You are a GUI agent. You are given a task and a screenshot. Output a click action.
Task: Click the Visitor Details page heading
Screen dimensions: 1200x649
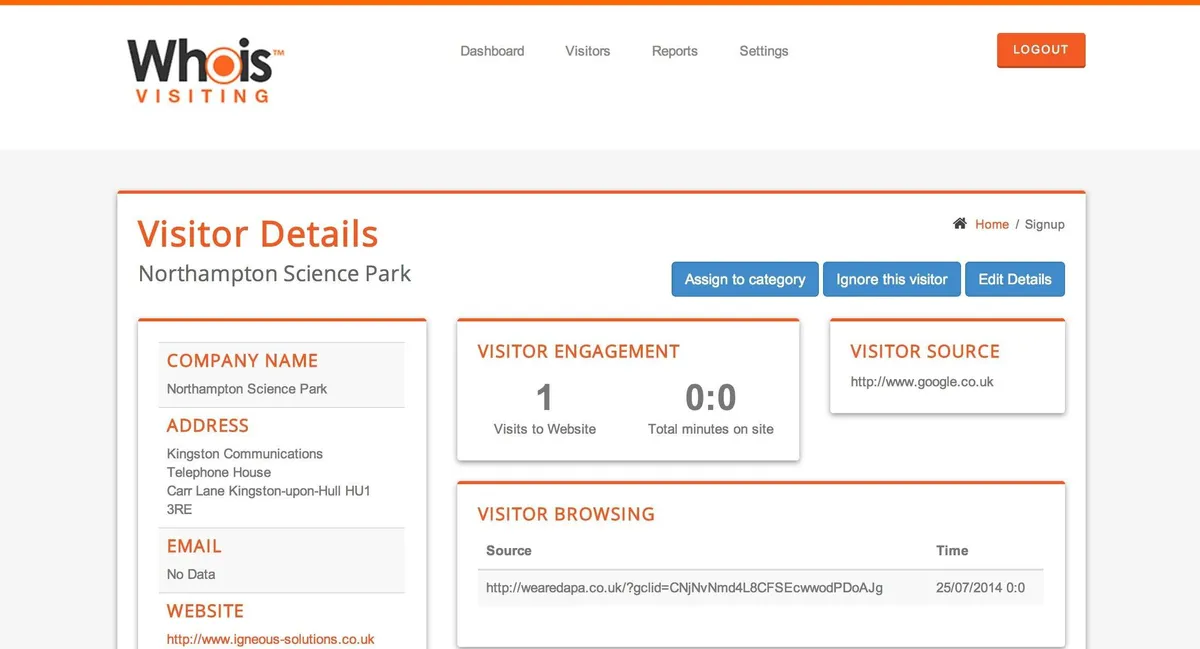coord(258,234)
